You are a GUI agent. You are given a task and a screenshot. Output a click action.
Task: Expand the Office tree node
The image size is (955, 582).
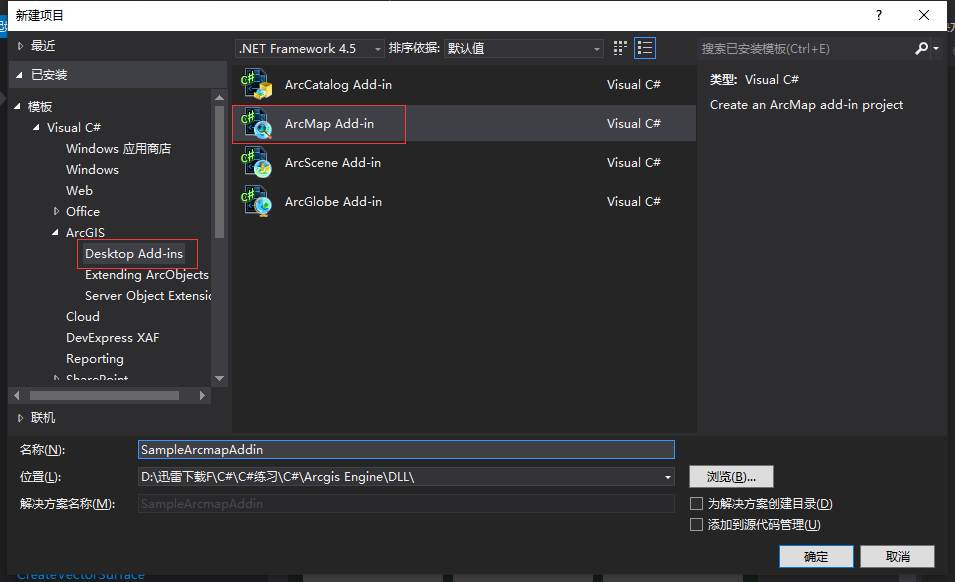(56, 211)
